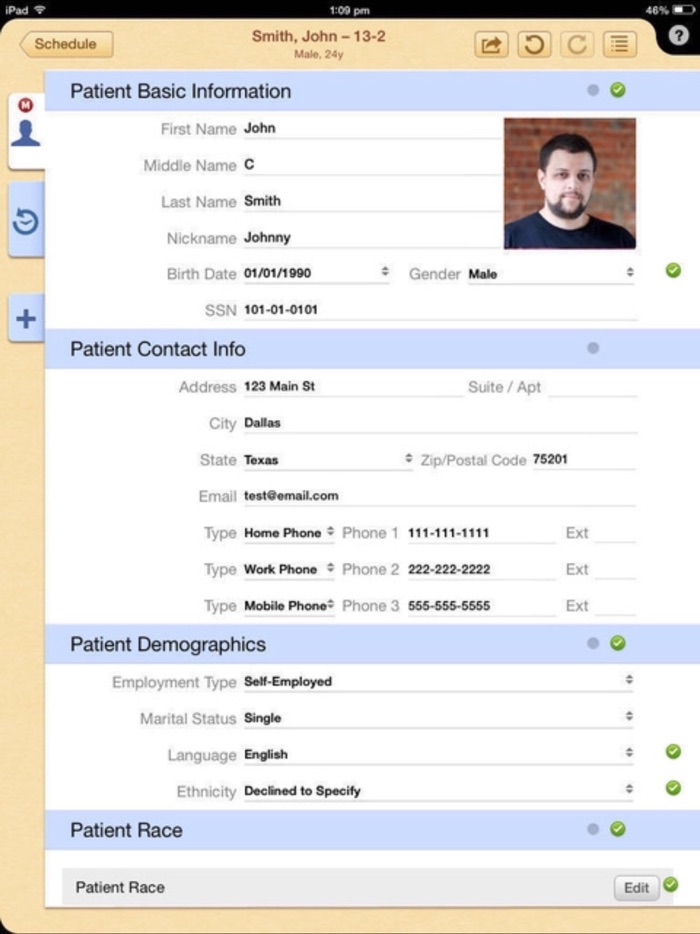Image resolution: width=700 pixels, height=934 pixels.
Task: Toggle green check beside Gender field
Action: click(x=673, y=270)
